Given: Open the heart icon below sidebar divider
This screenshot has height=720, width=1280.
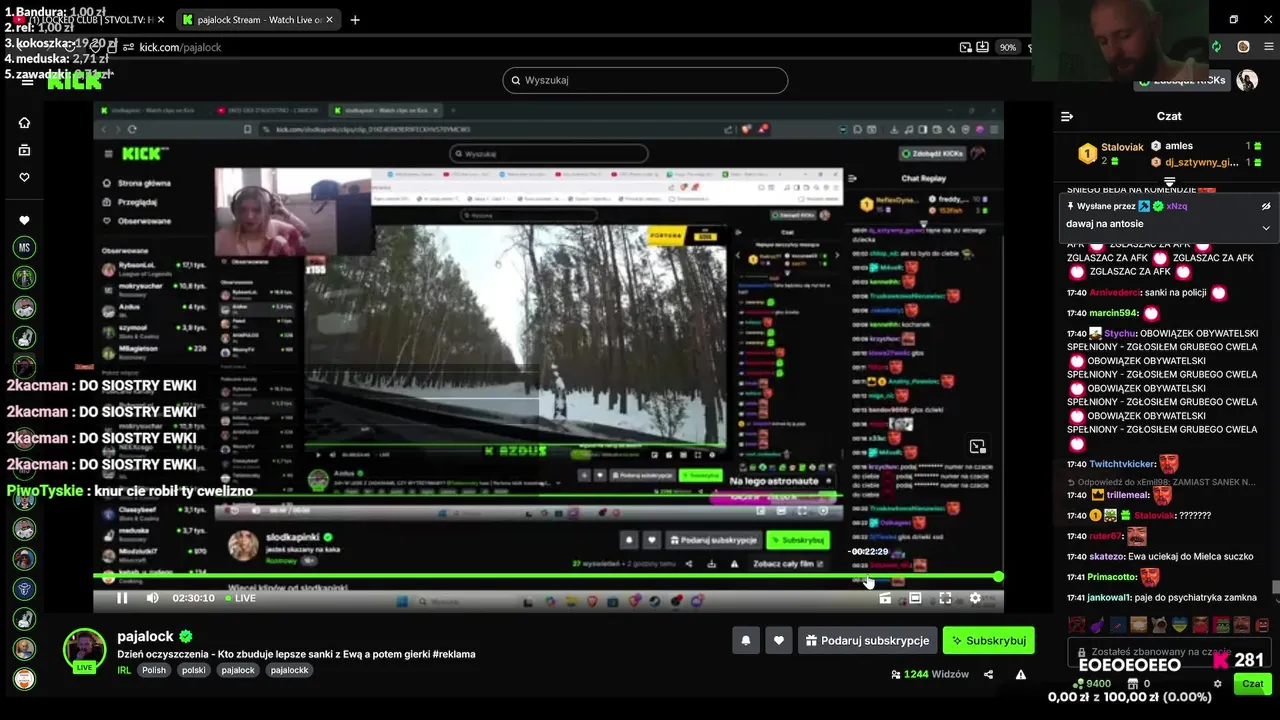Looking at the screenshot, I should tap(25, 220).
